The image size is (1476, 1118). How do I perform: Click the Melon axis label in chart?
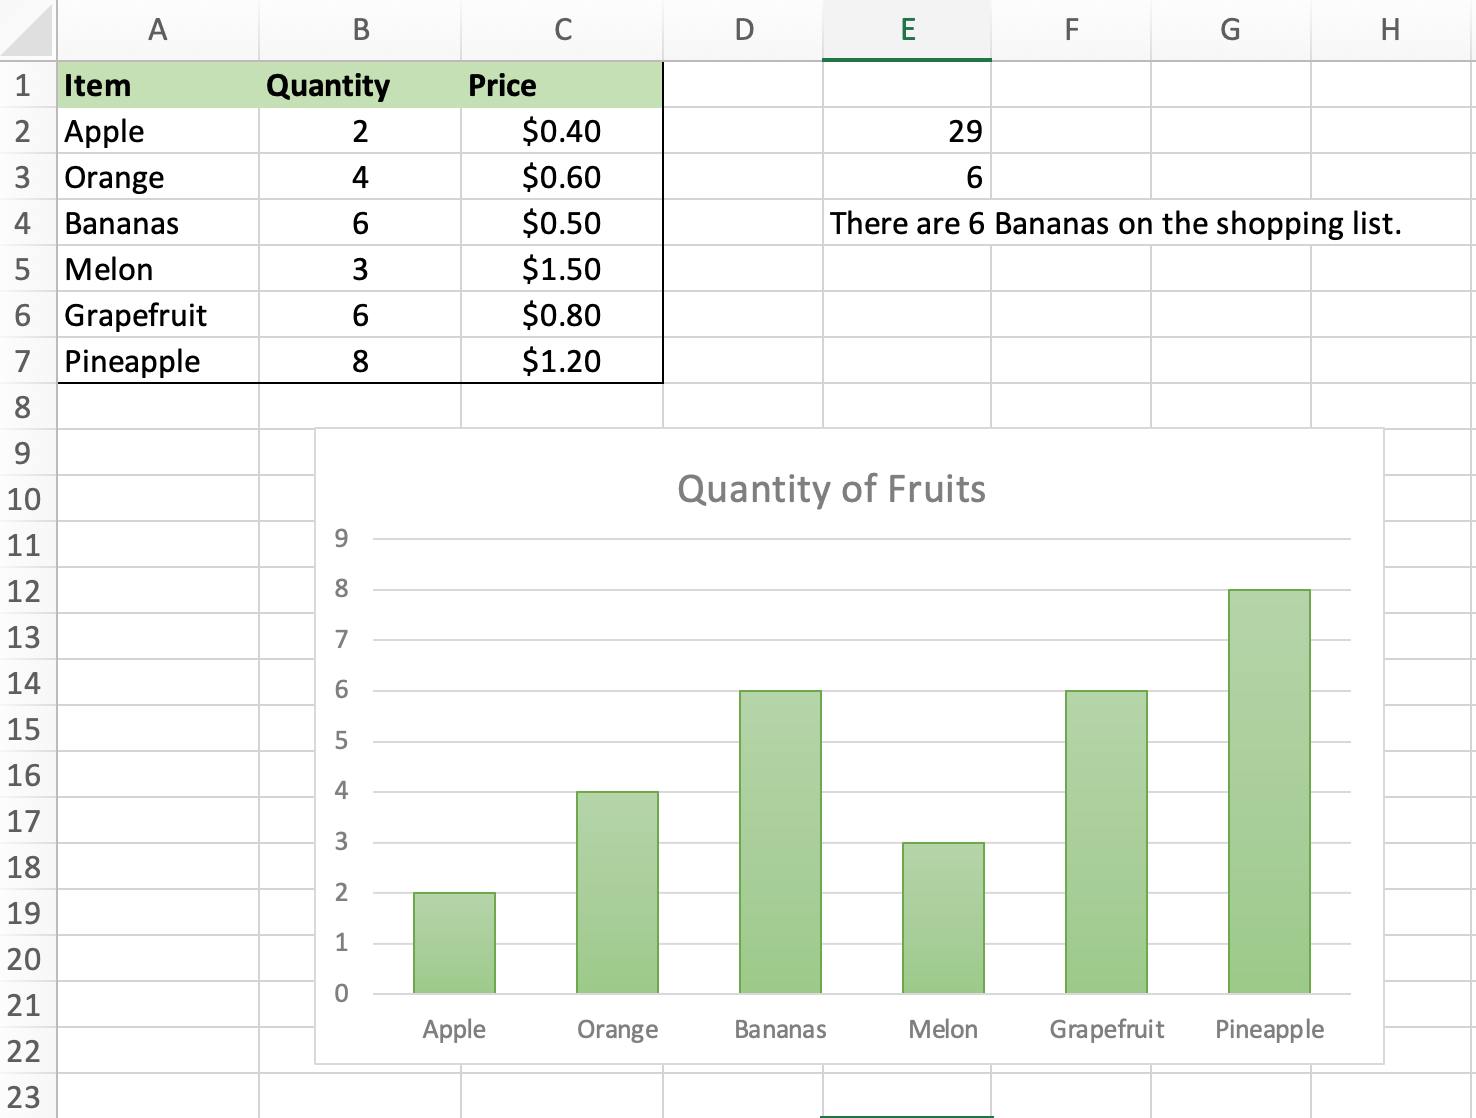click(x=943, y=1028)
